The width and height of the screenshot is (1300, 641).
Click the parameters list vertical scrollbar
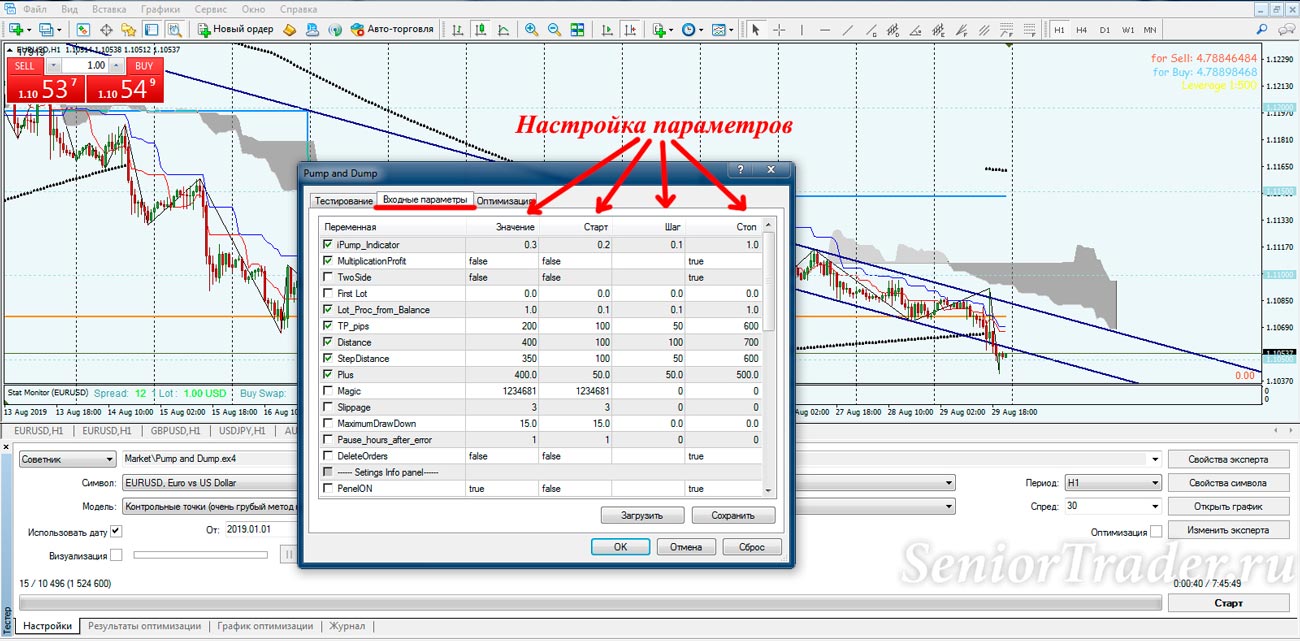click(x=769, y=357)
